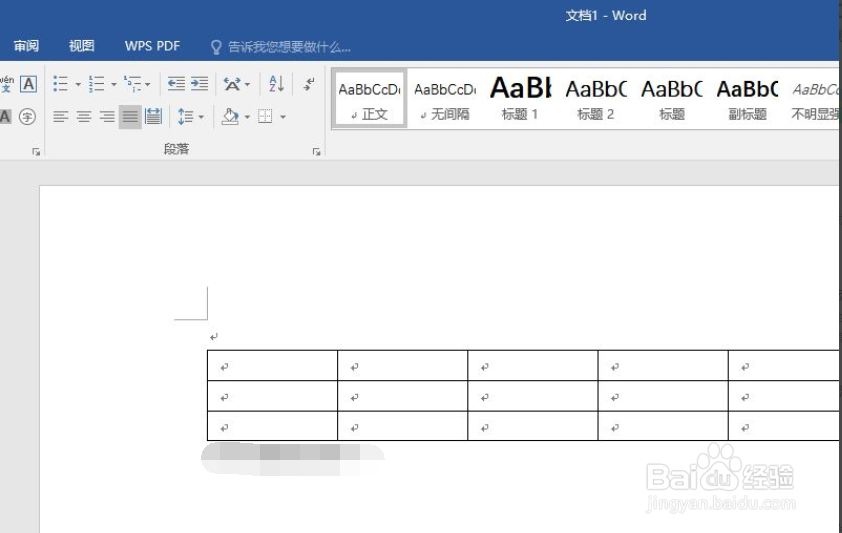The height and width of the screenshot is (533, 842).
Task: Open multilevel list dropdown arrow
Action: click(x=148, y=84)
